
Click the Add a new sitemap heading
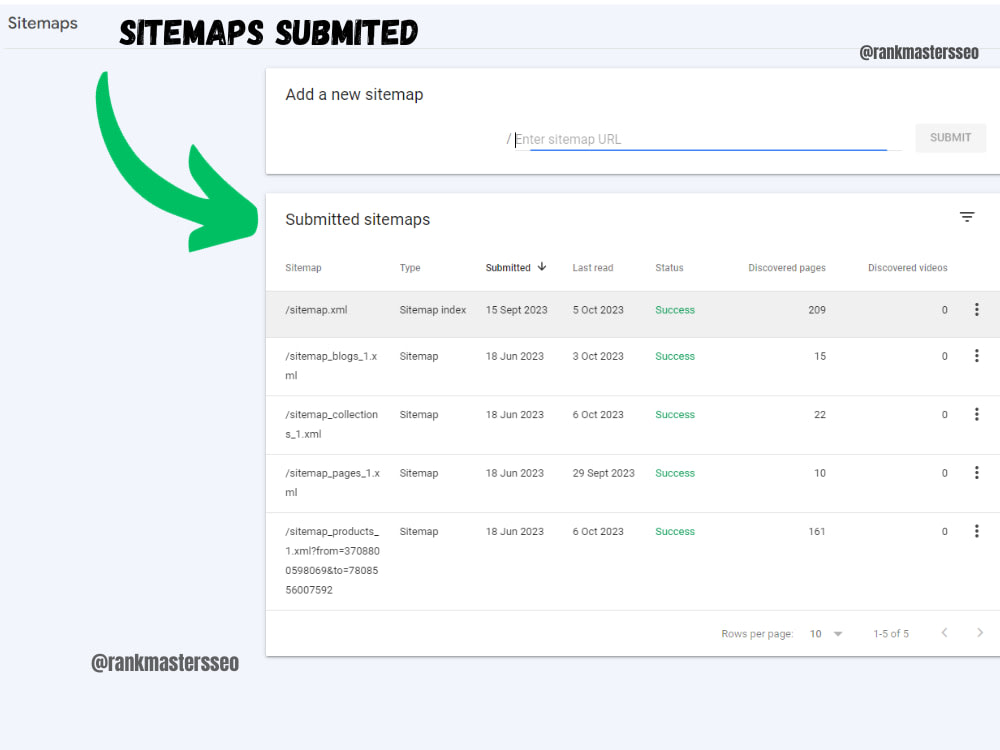point(354,94)
